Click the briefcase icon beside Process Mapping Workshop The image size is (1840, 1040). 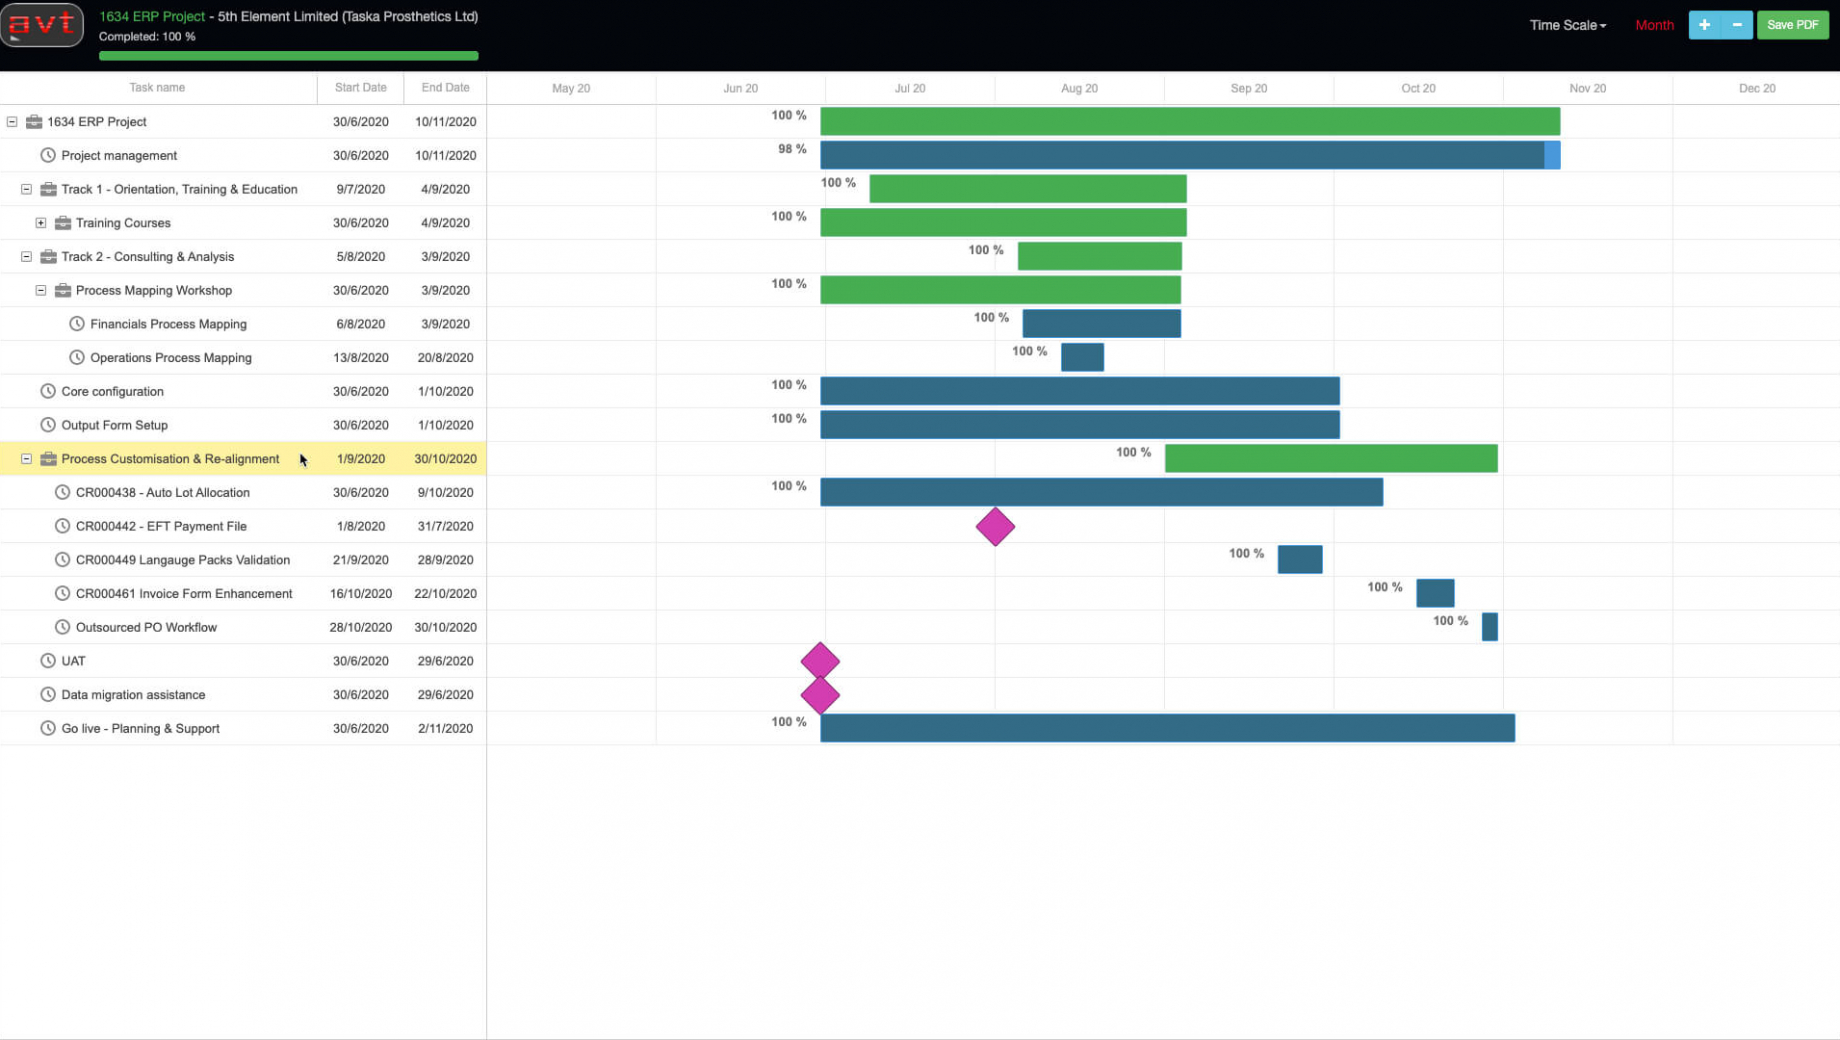coord(62,290)
